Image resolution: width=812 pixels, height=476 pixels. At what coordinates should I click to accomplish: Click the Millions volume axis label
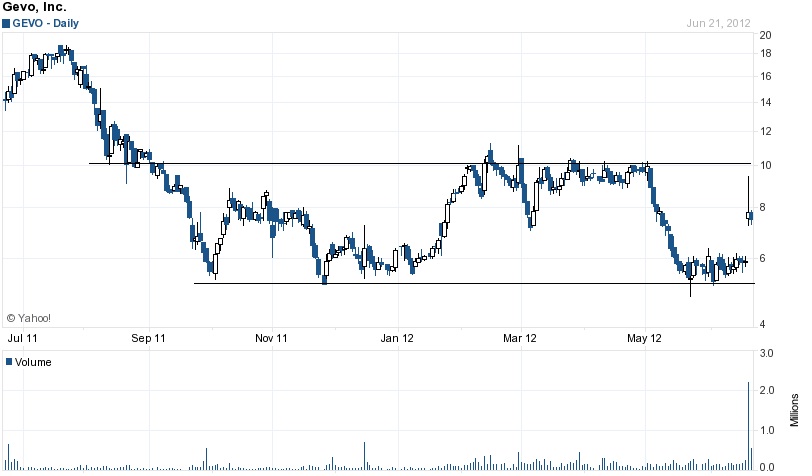[x=794, y=410]
